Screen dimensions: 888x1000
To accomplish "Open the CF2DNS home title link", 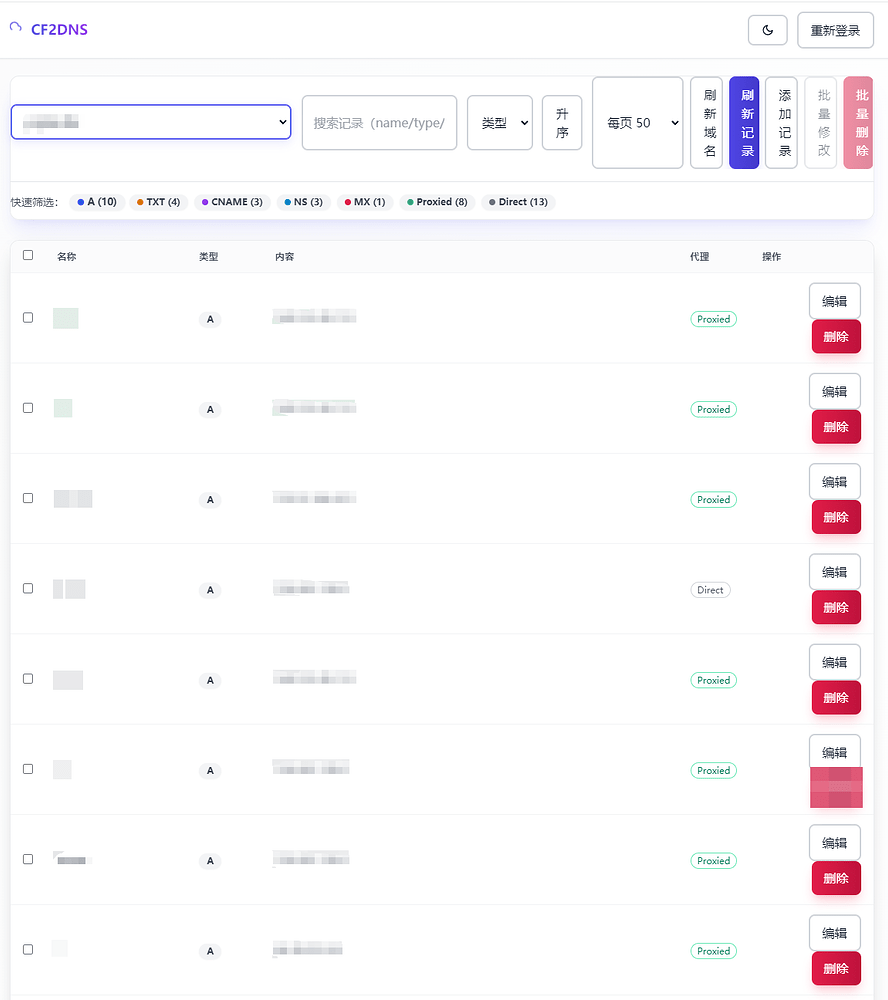I will (x=59, y=29).
